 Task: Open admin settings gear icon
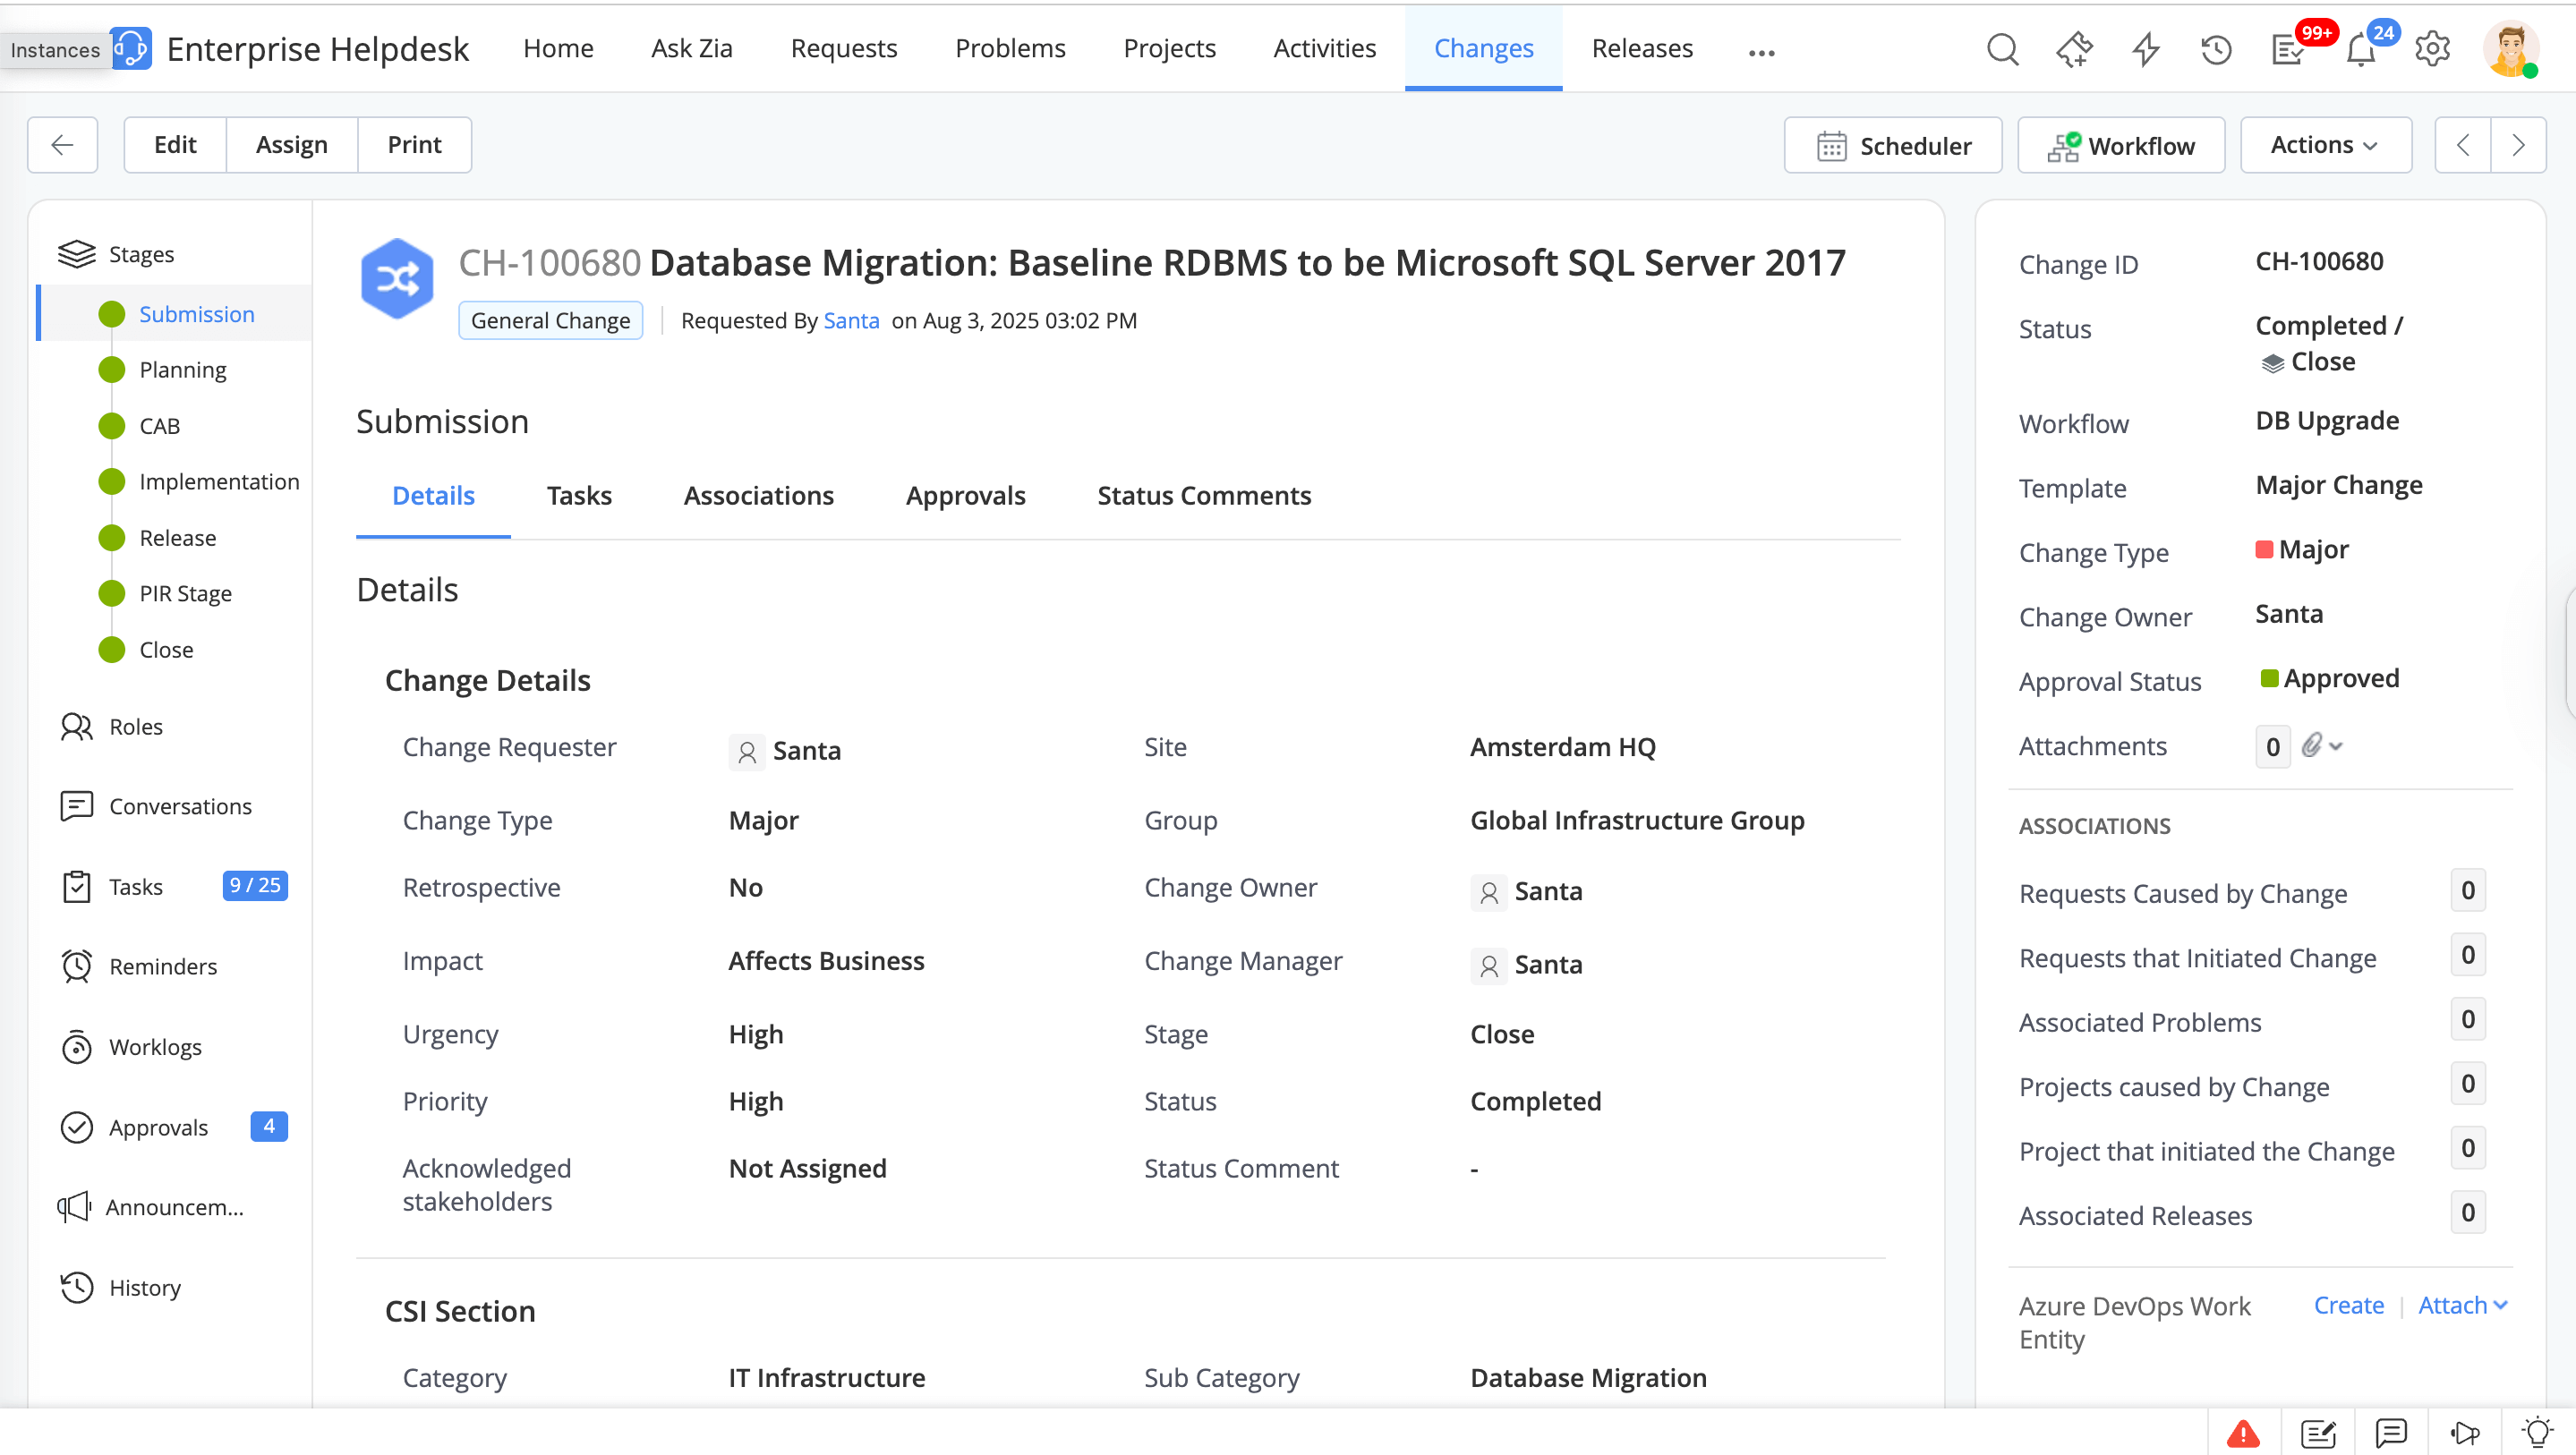pos(2432,49)
